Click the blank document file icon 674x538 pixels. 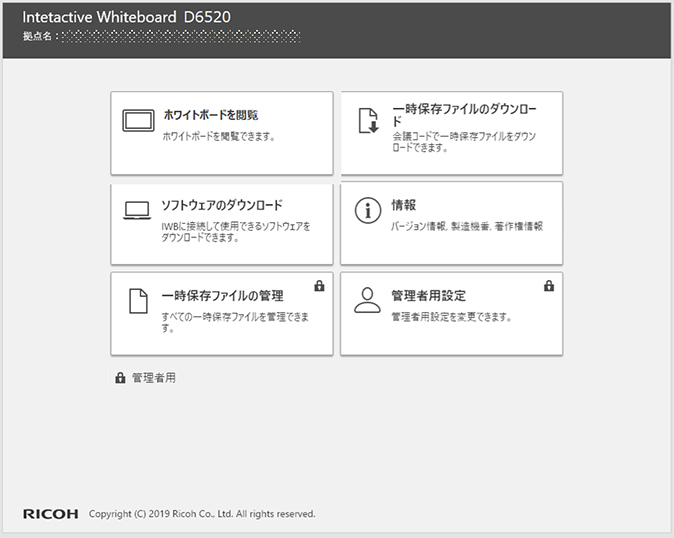pyautogui.click(x=138, y=301)
